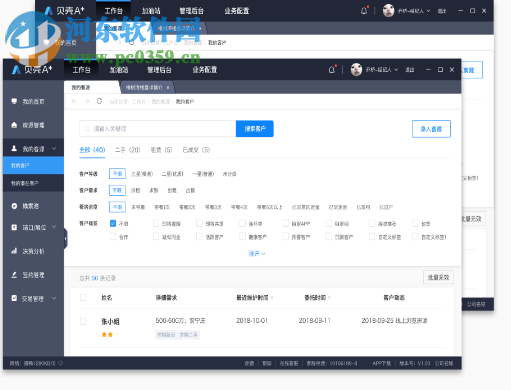This screenshot has height=390, width=511.
Task: Open notifications bell in front window
Action: tap(332, 70)
